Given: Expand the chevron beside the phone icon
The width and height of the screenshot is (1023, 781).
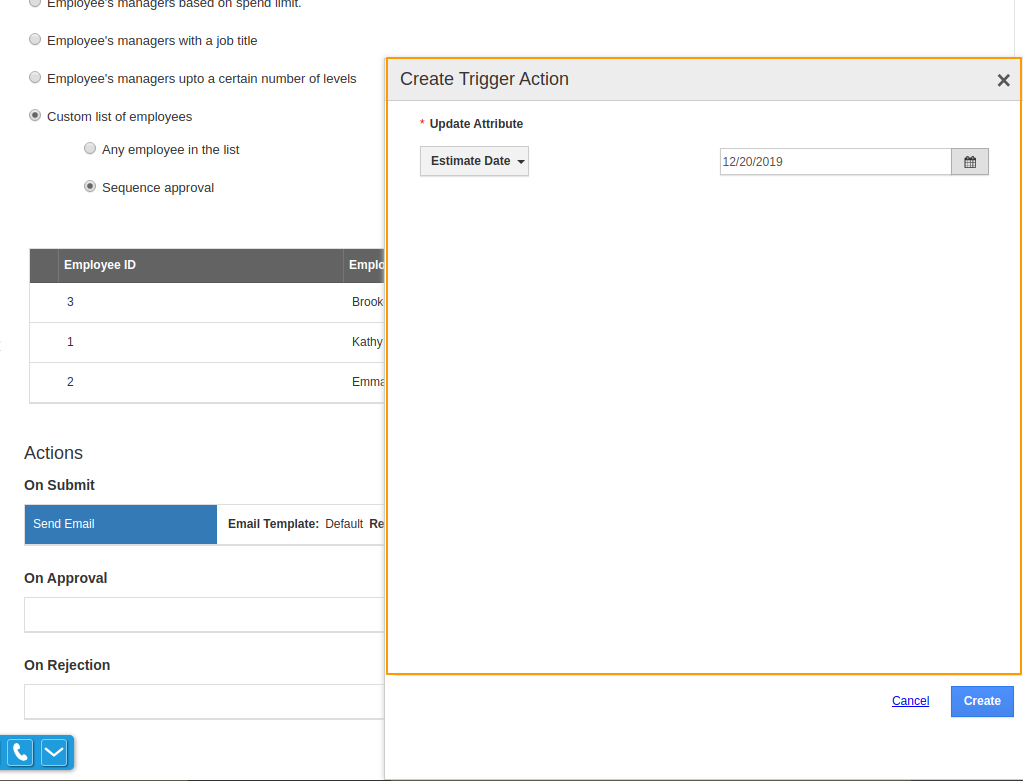Looking at the screenshot, I should point(54,752).
